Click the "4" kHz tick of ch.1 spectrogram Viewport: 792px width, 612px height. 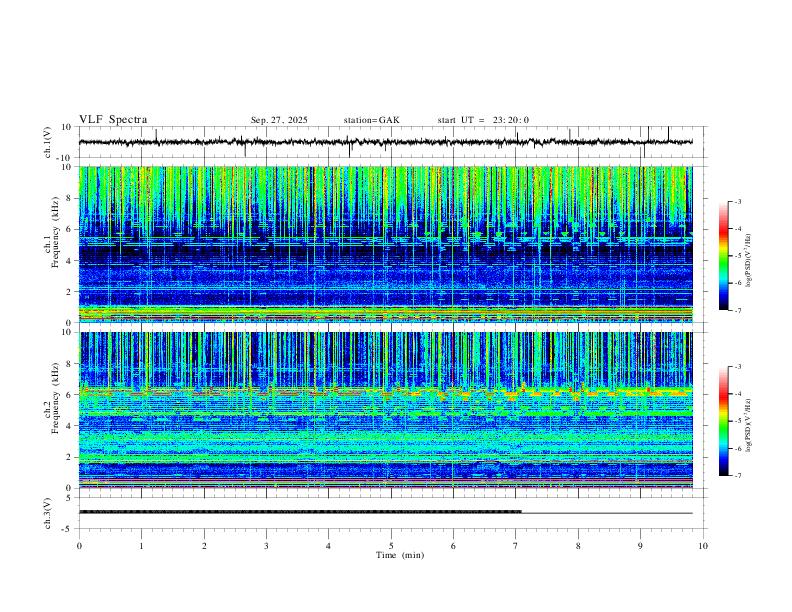pyautogui.click(x=69, y=261)
